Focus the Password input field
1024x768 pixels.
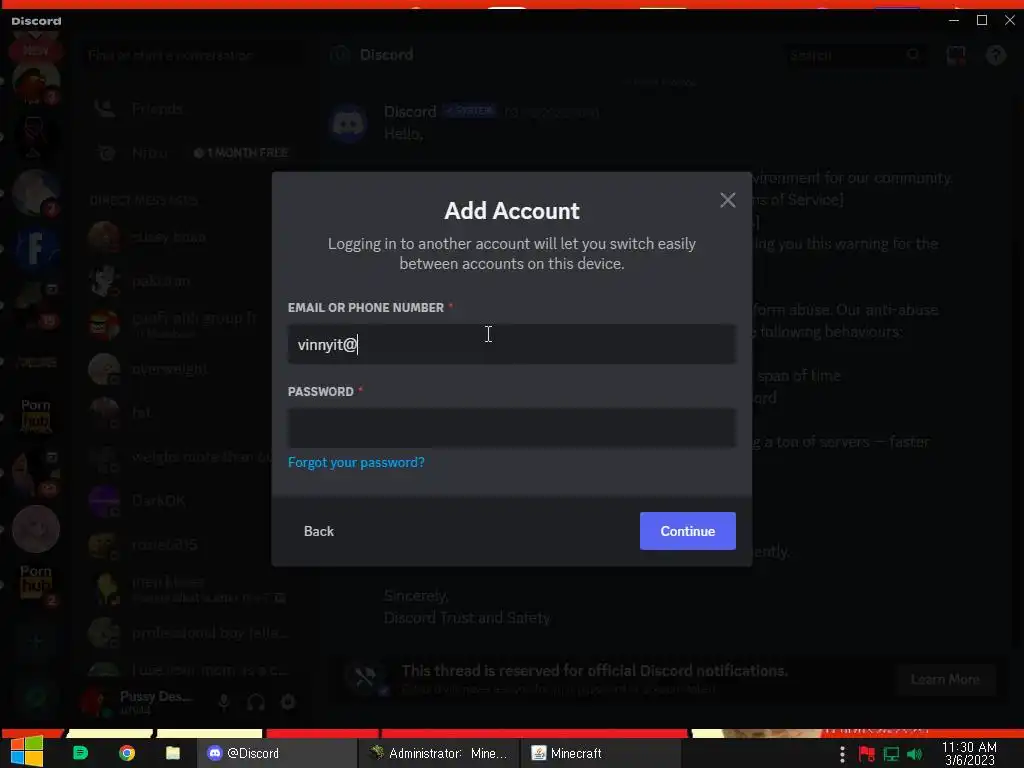point(511,428)
